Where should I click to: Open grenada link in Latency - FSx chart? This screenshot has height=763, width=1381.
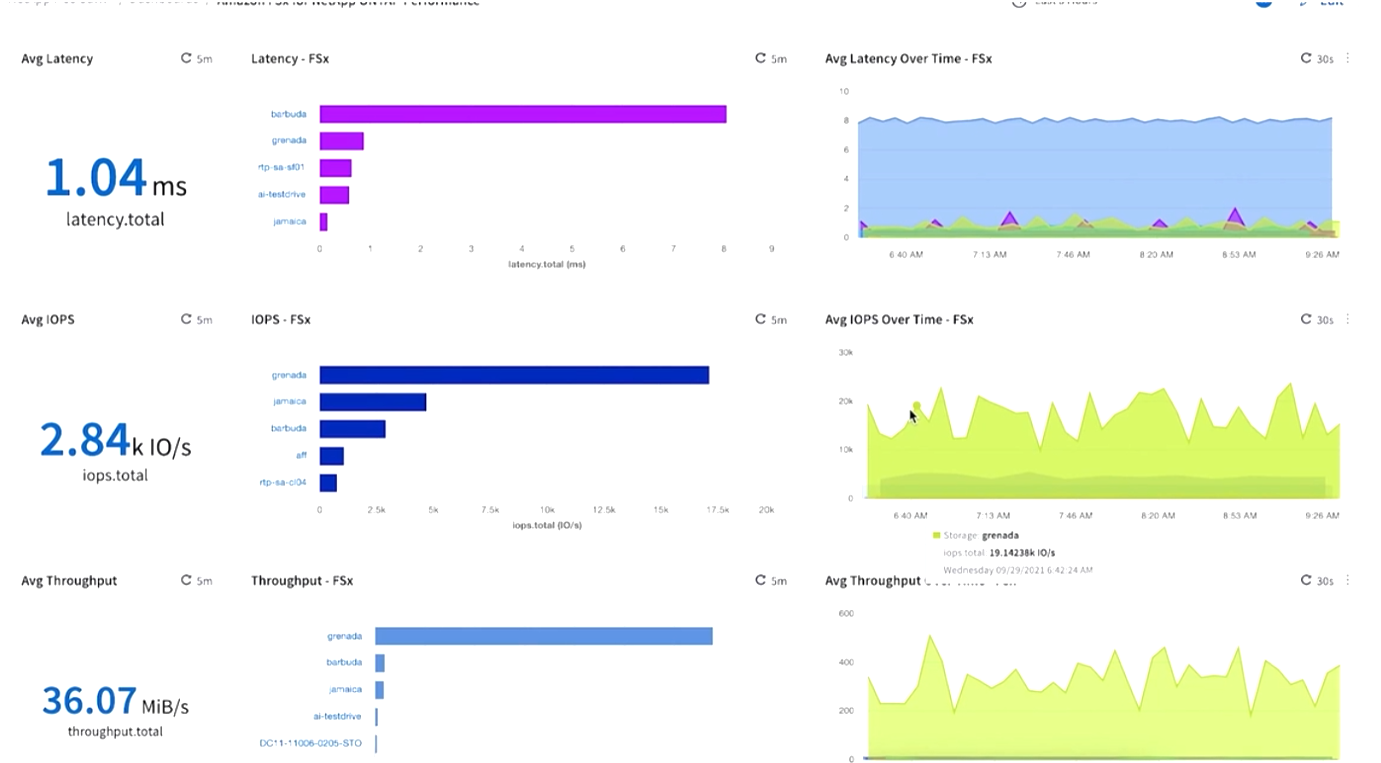289,141
